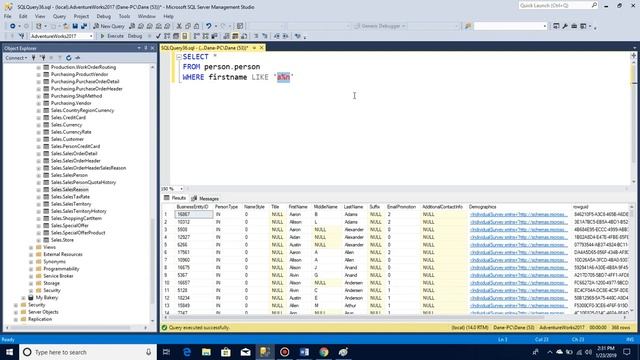Click the Windows Start button
Screen dimensions: 640x360
(9, 352)
